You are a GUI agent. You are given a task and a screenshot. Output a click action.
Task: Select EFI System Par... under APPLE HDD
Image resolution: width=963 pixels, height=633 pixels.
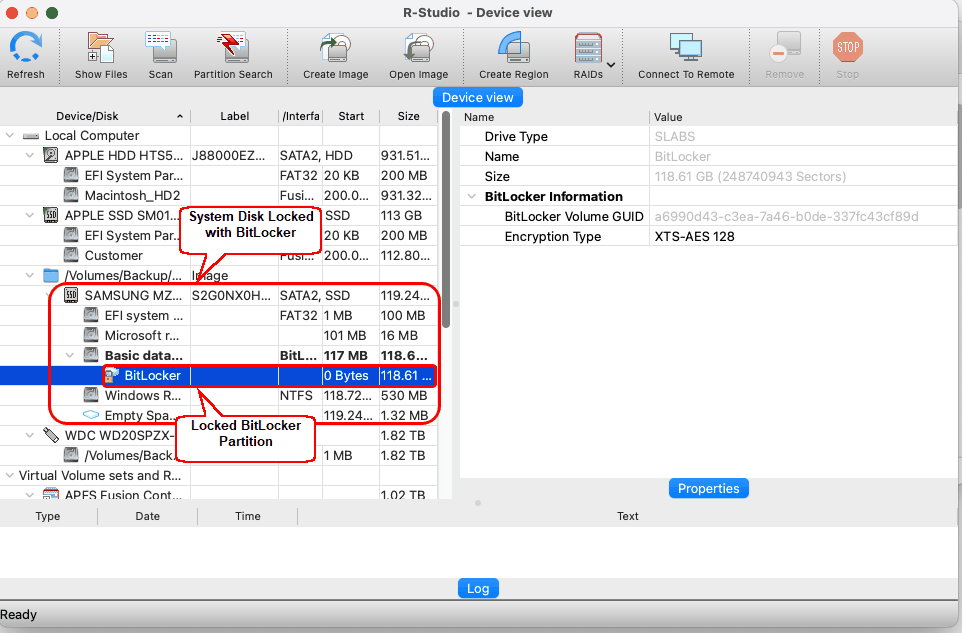[x=134, y=176]
